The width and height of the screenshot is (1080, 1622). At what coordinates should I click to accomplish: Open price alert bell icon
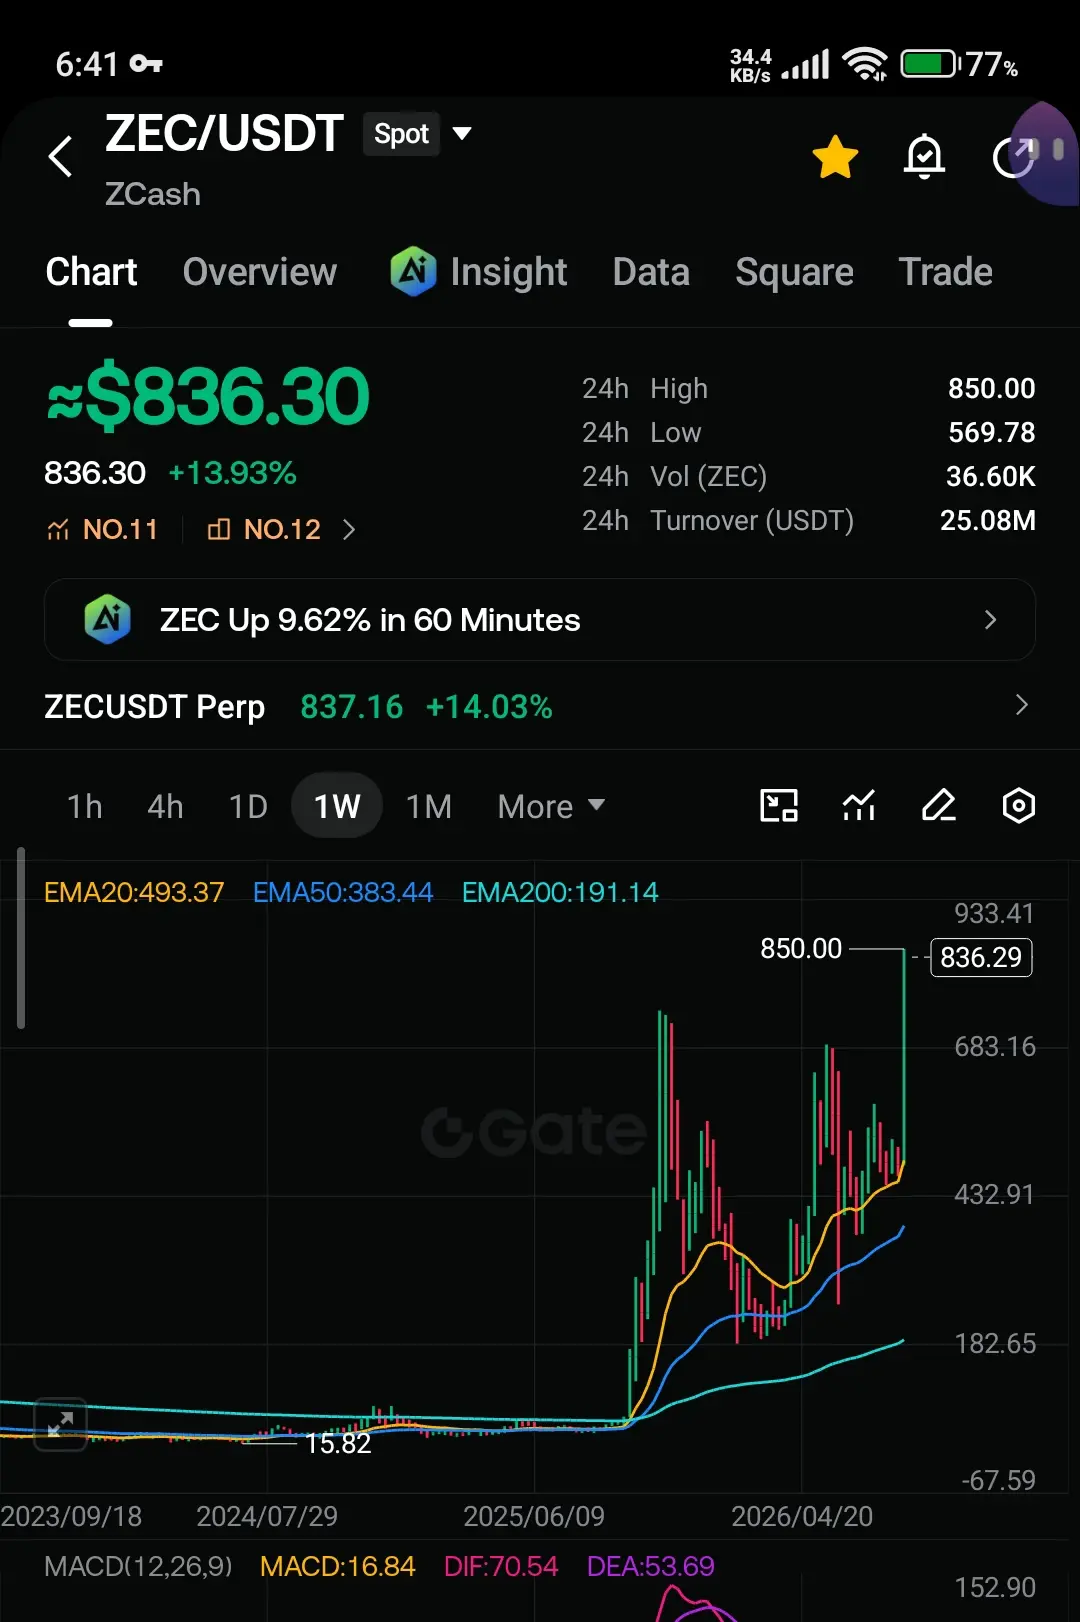click(x=924, y=157)
